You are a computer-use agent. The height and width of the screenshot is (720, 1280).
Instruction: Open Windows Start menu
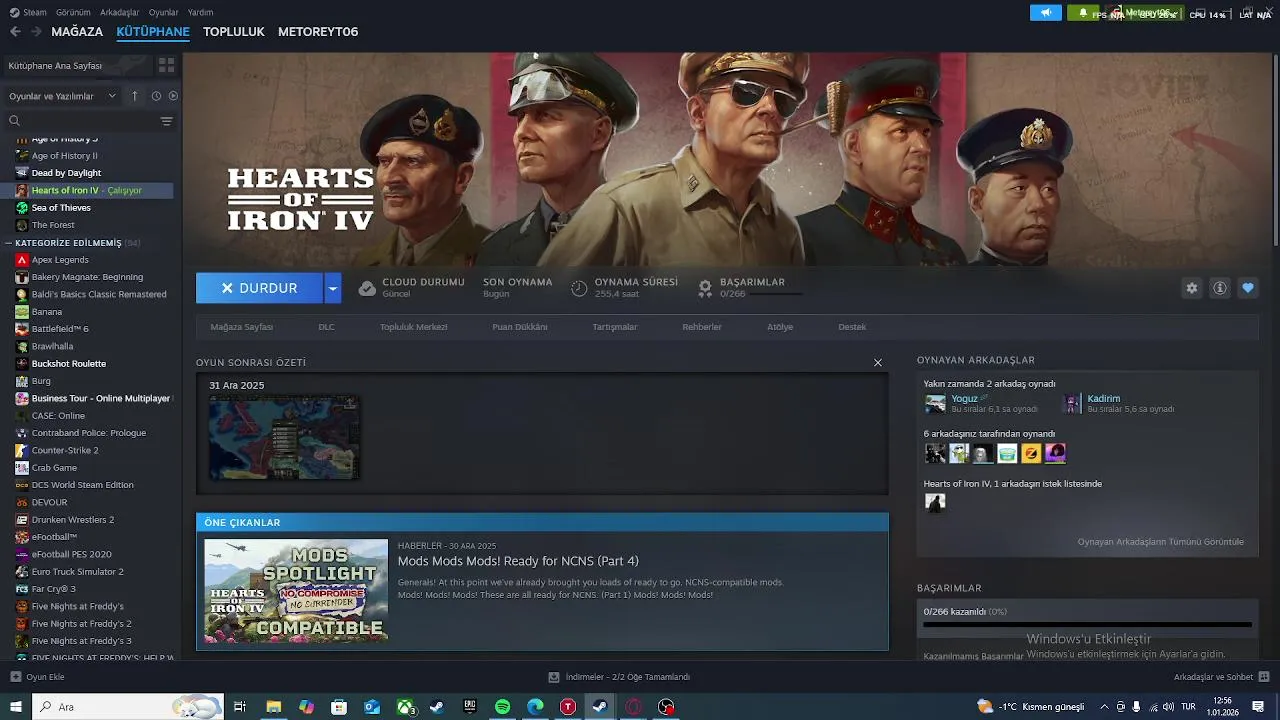[x=15, y=707]
